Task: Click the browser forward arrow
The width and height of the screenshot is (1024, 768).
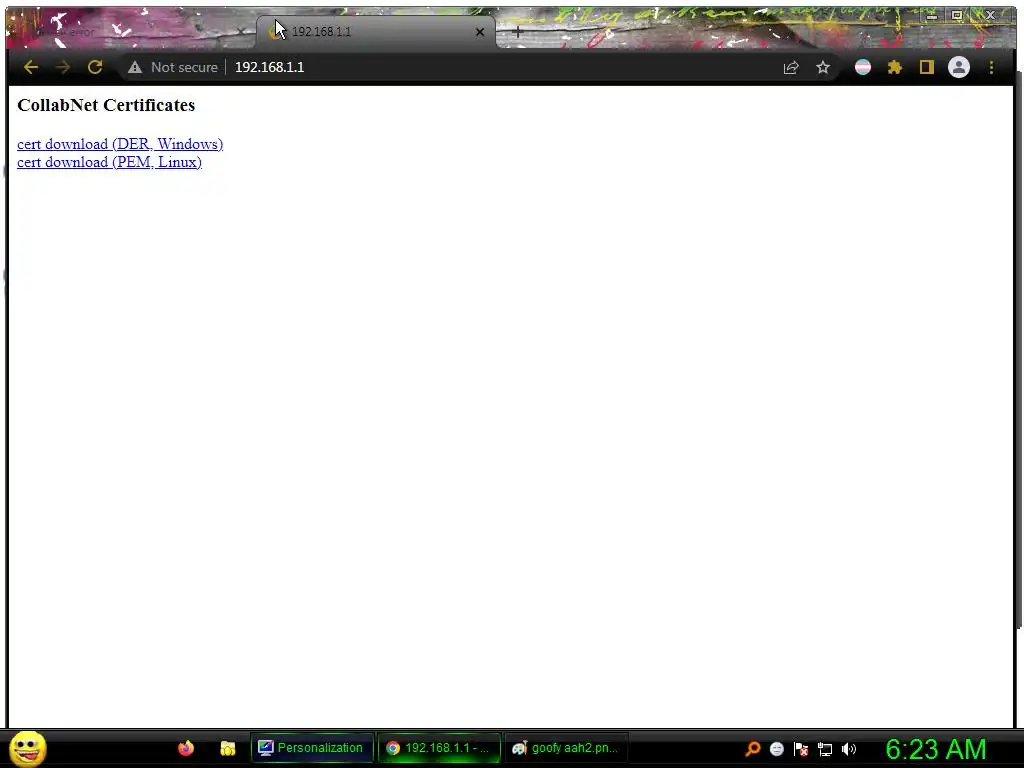Action: pos(63,67)
